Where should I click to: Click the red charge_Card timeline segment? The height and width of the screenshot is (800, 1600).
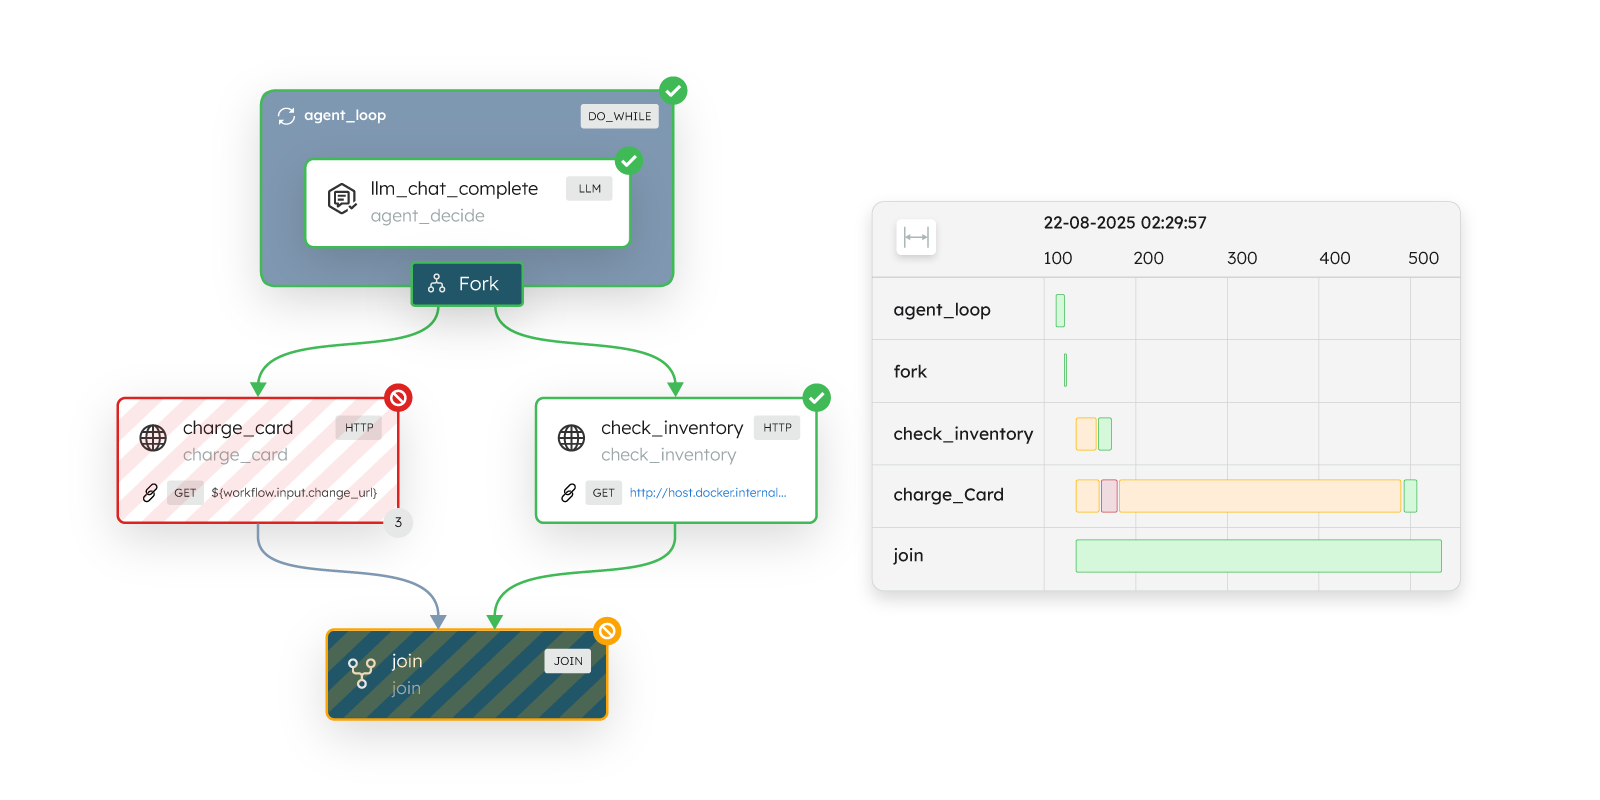1109,496
